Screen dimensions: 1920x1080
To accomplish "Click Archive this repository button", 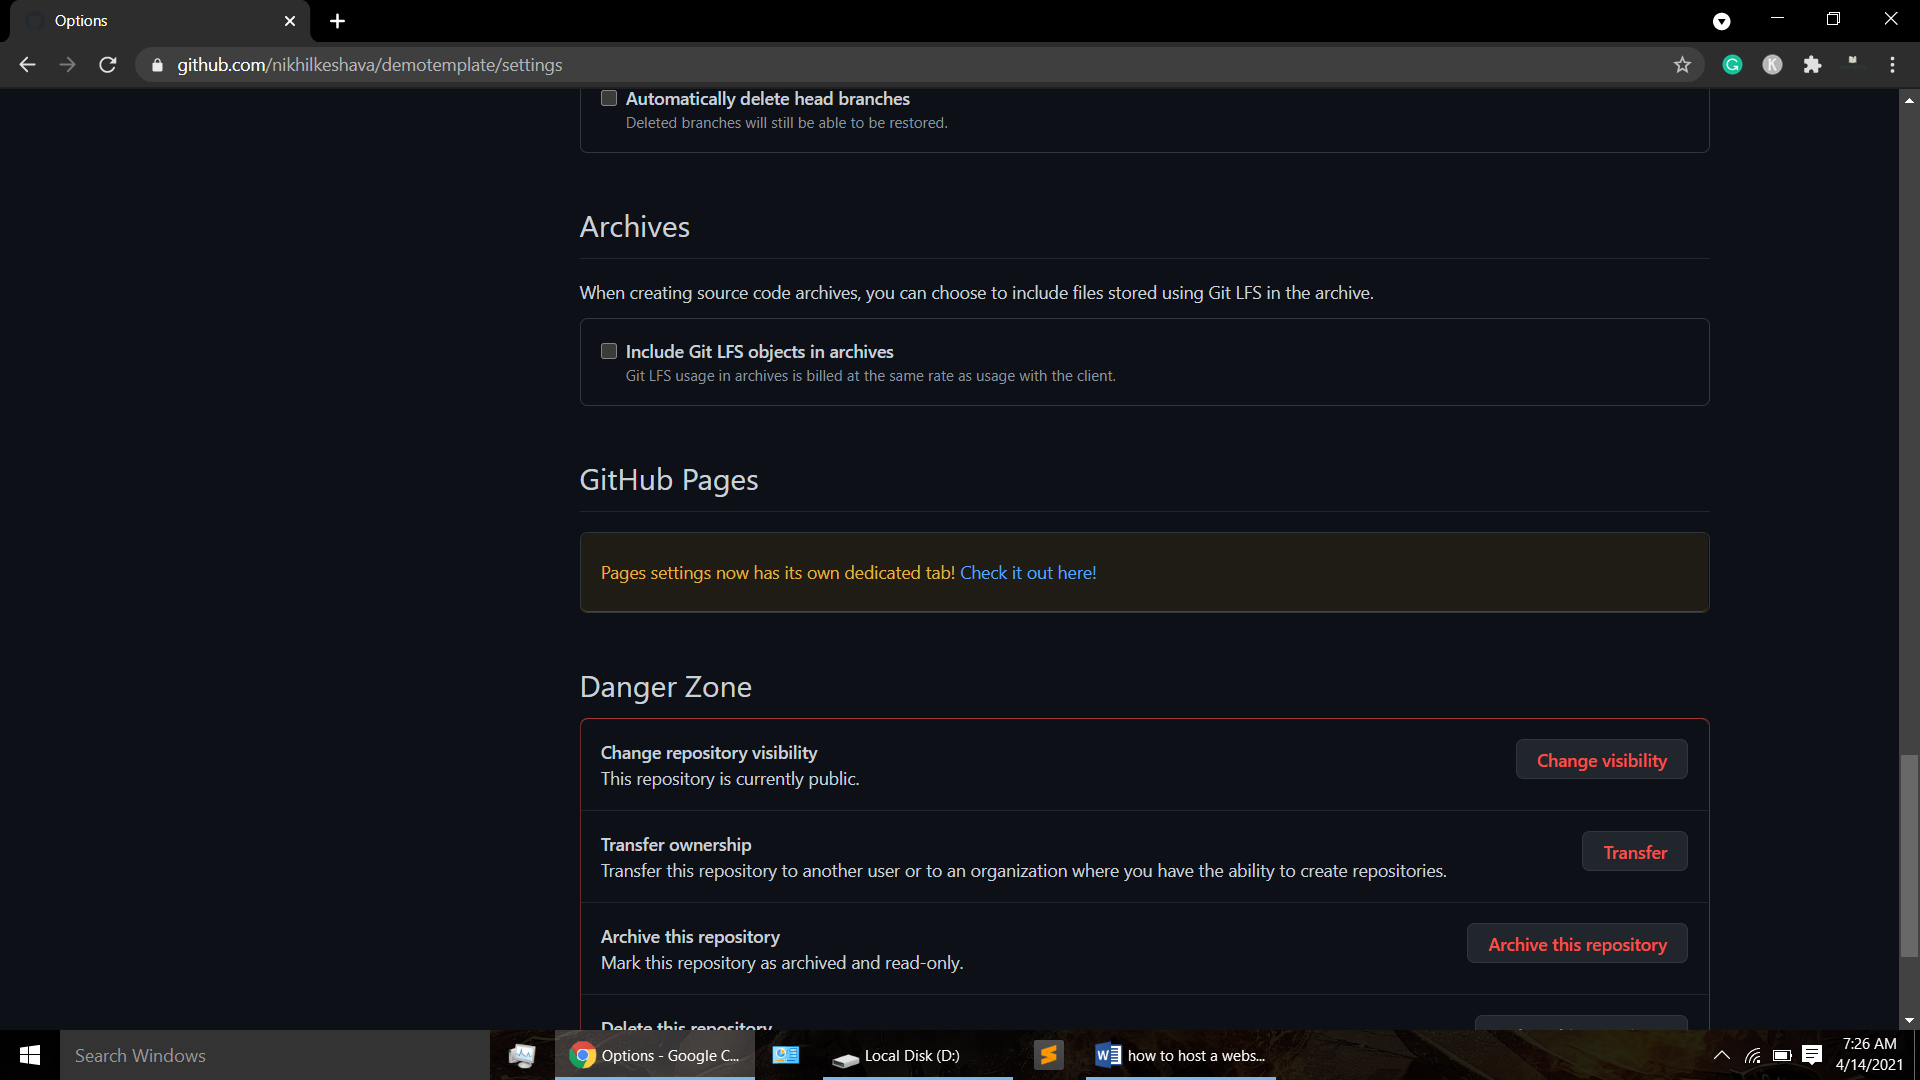I will click(1577, 944).
